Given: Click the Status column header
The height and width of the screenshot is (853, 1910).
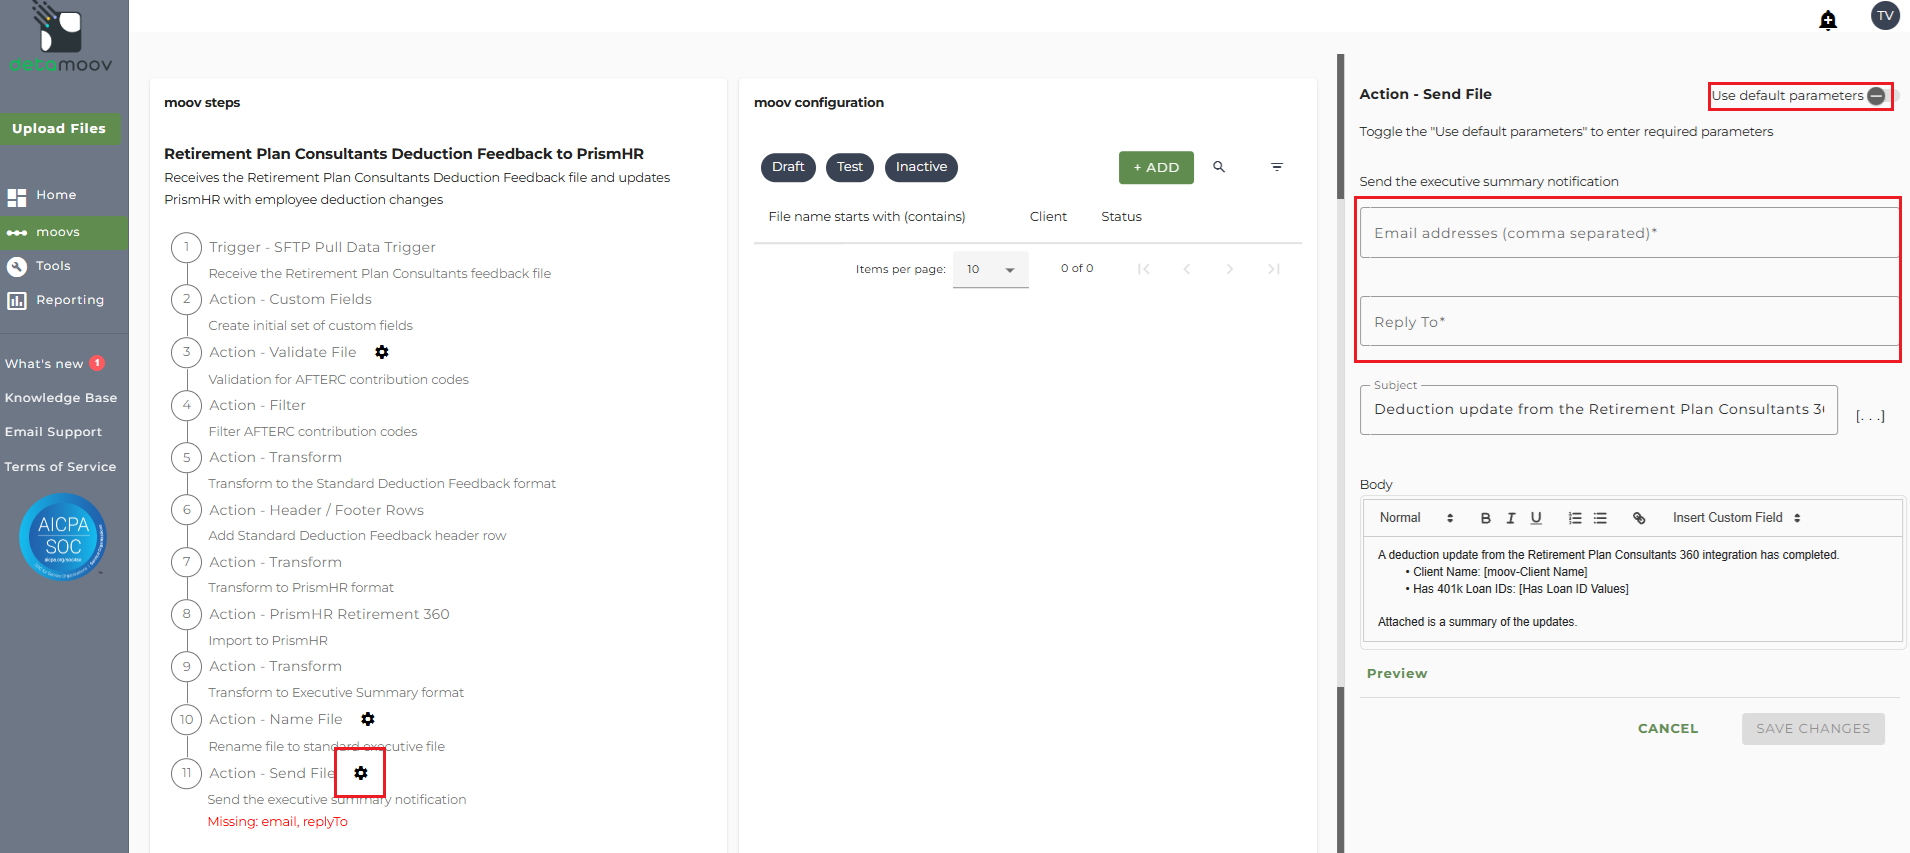Looking at the screenshot, I should point(1121,217).
